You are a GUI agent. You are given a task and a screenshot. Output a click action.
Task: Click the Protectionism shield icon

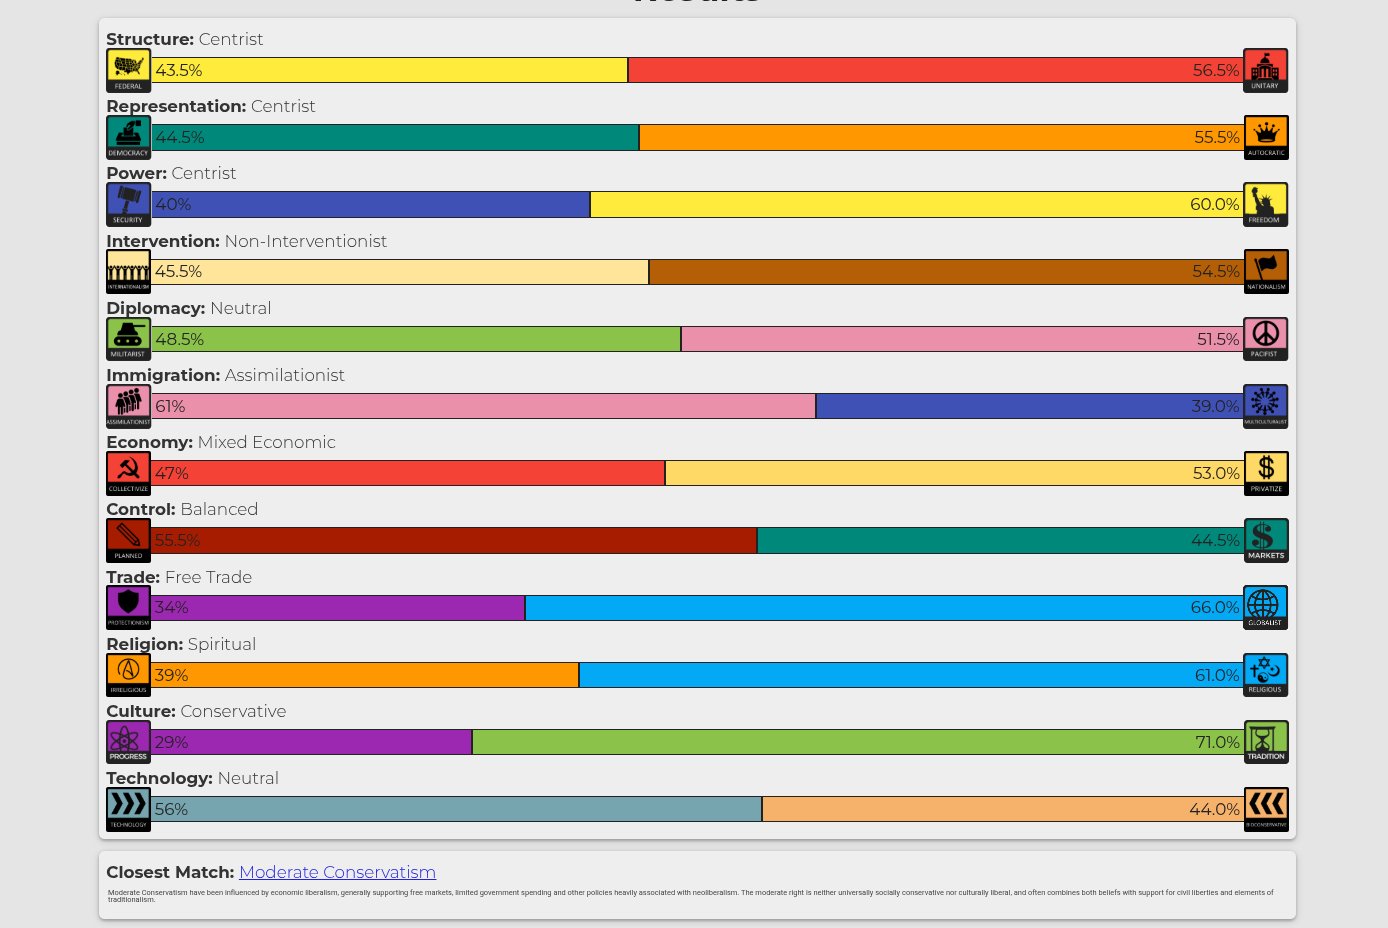pos(128,607)
